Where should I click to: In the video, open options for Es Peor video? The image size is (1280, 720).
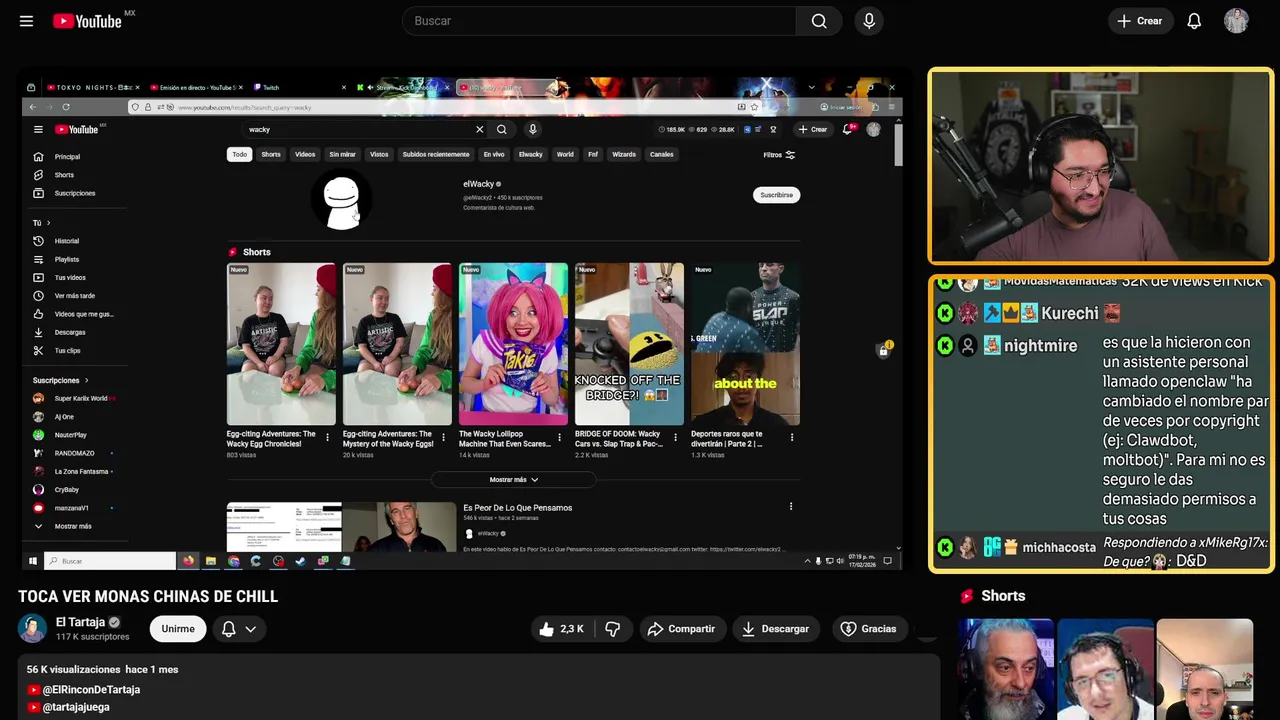790,507
